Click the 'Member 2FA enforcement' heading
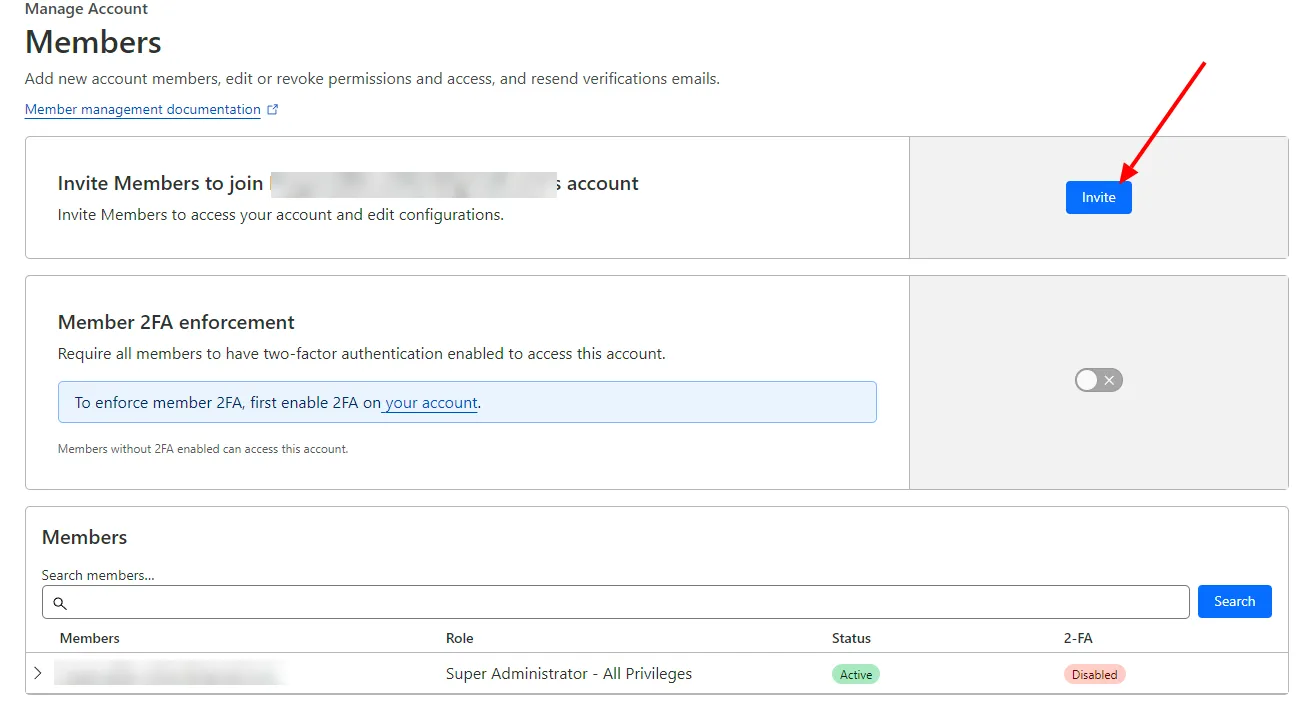 (x=176, y=322)
